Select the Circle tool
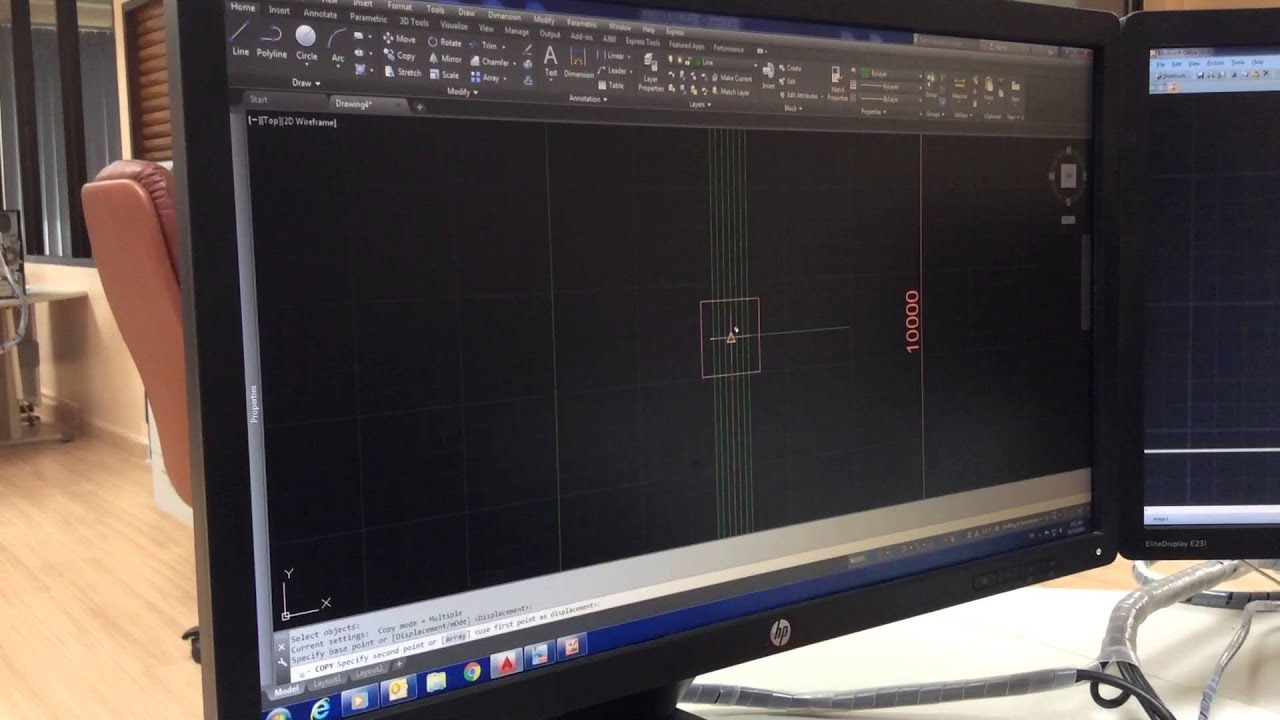Image resolution: width=1280 pixels, height=720 pixels. (306, 45)
